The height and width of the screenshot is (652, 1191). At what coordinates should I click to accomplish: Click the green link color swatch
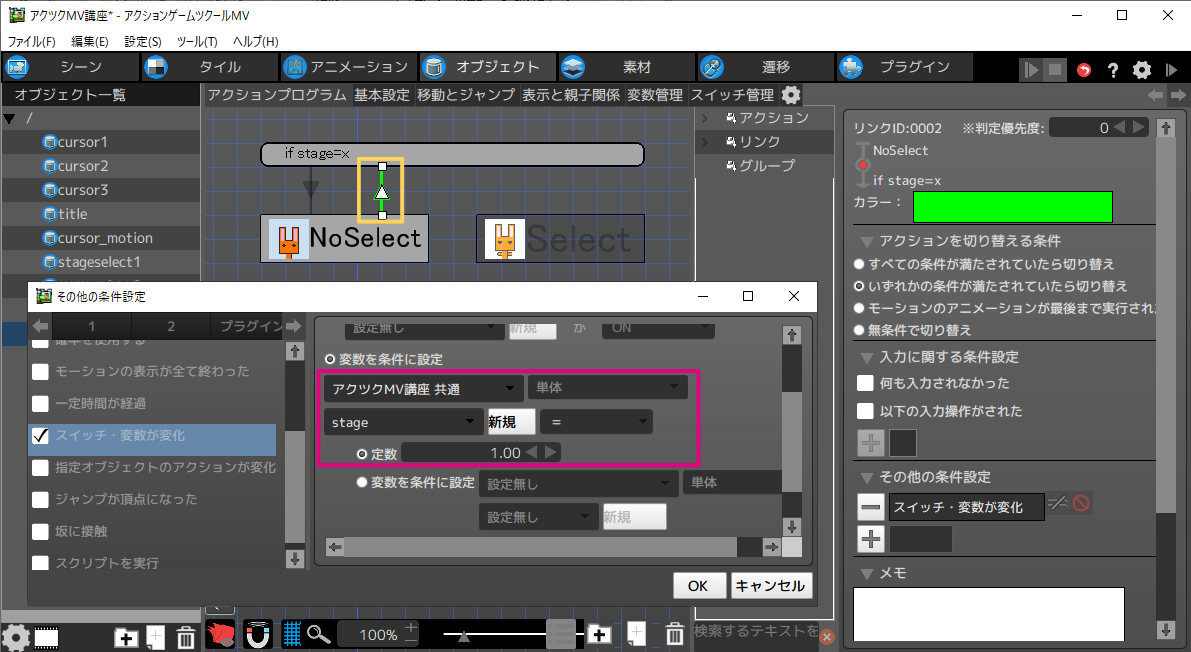(x=1012, y=206)
